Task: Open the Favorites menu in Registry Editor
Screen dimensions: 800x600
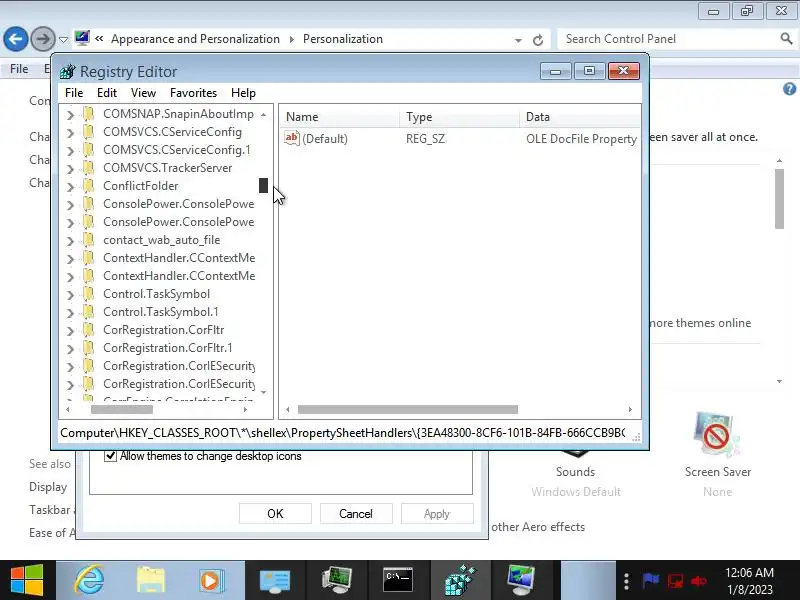Action: click(x=193, y=93)
